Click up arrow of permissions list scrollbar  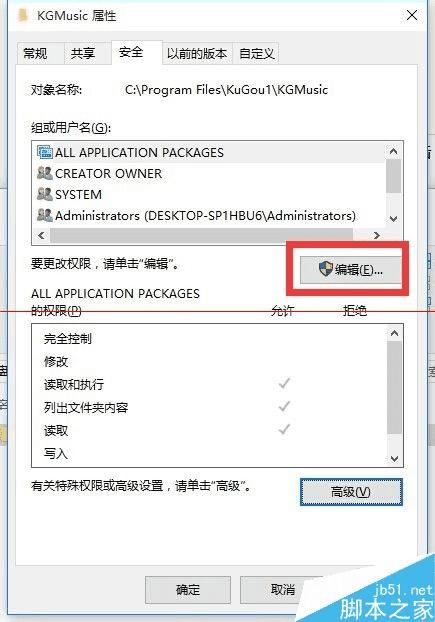tap(394, 333)
